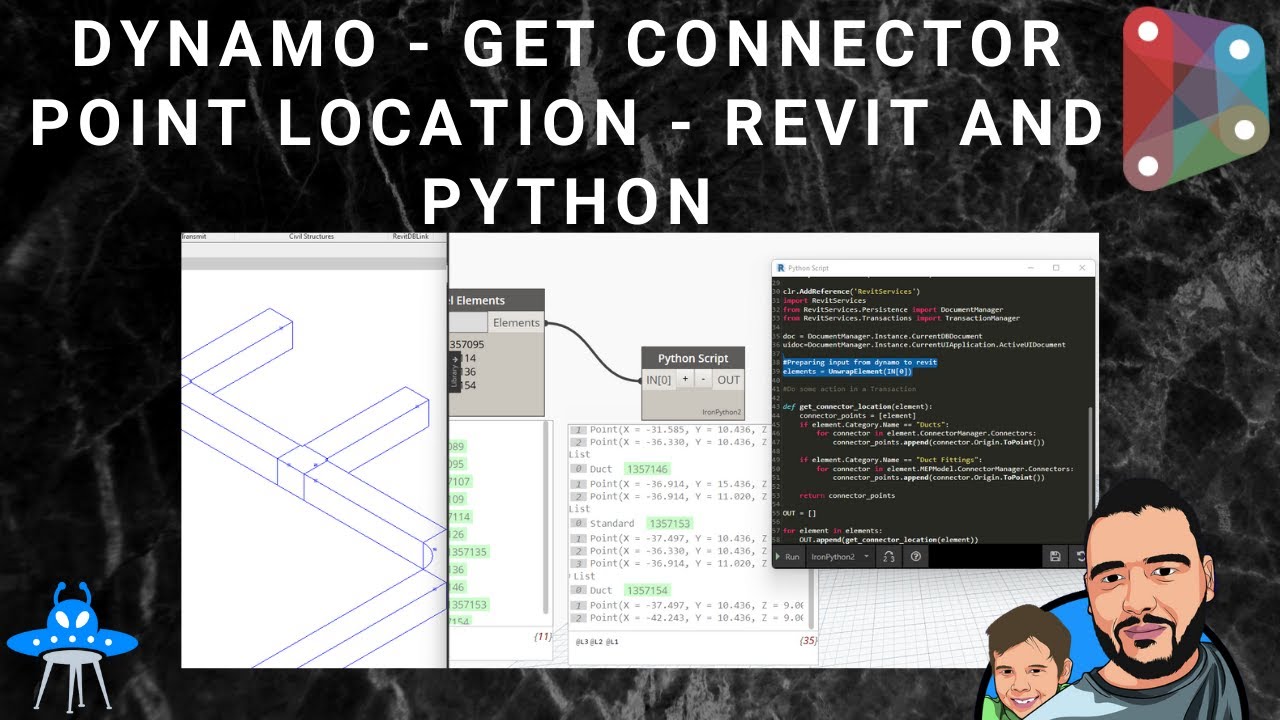Screen dimensions: 1280x720
Task: Click the Elements output port
Action: (x=516, y=322)
